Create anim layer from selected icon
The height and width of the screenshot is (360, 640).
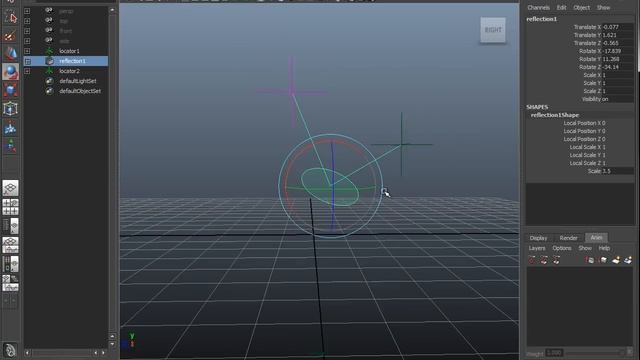pyautogui.click(x=628, y=260)
